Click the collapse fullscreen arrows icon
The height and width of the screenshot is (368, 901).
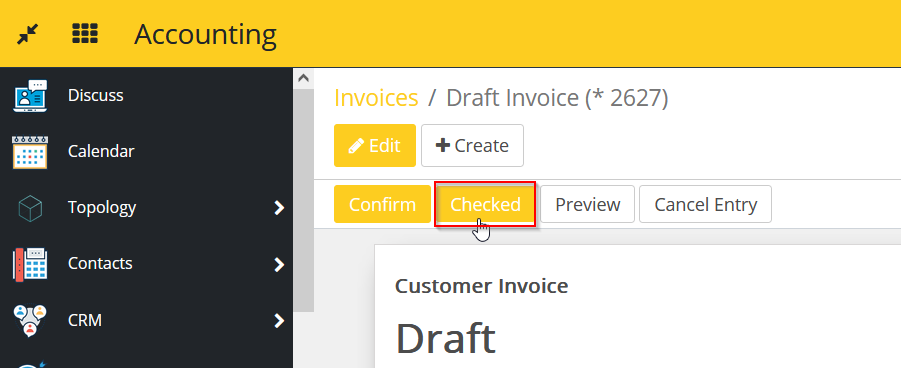tap(27, 34)
